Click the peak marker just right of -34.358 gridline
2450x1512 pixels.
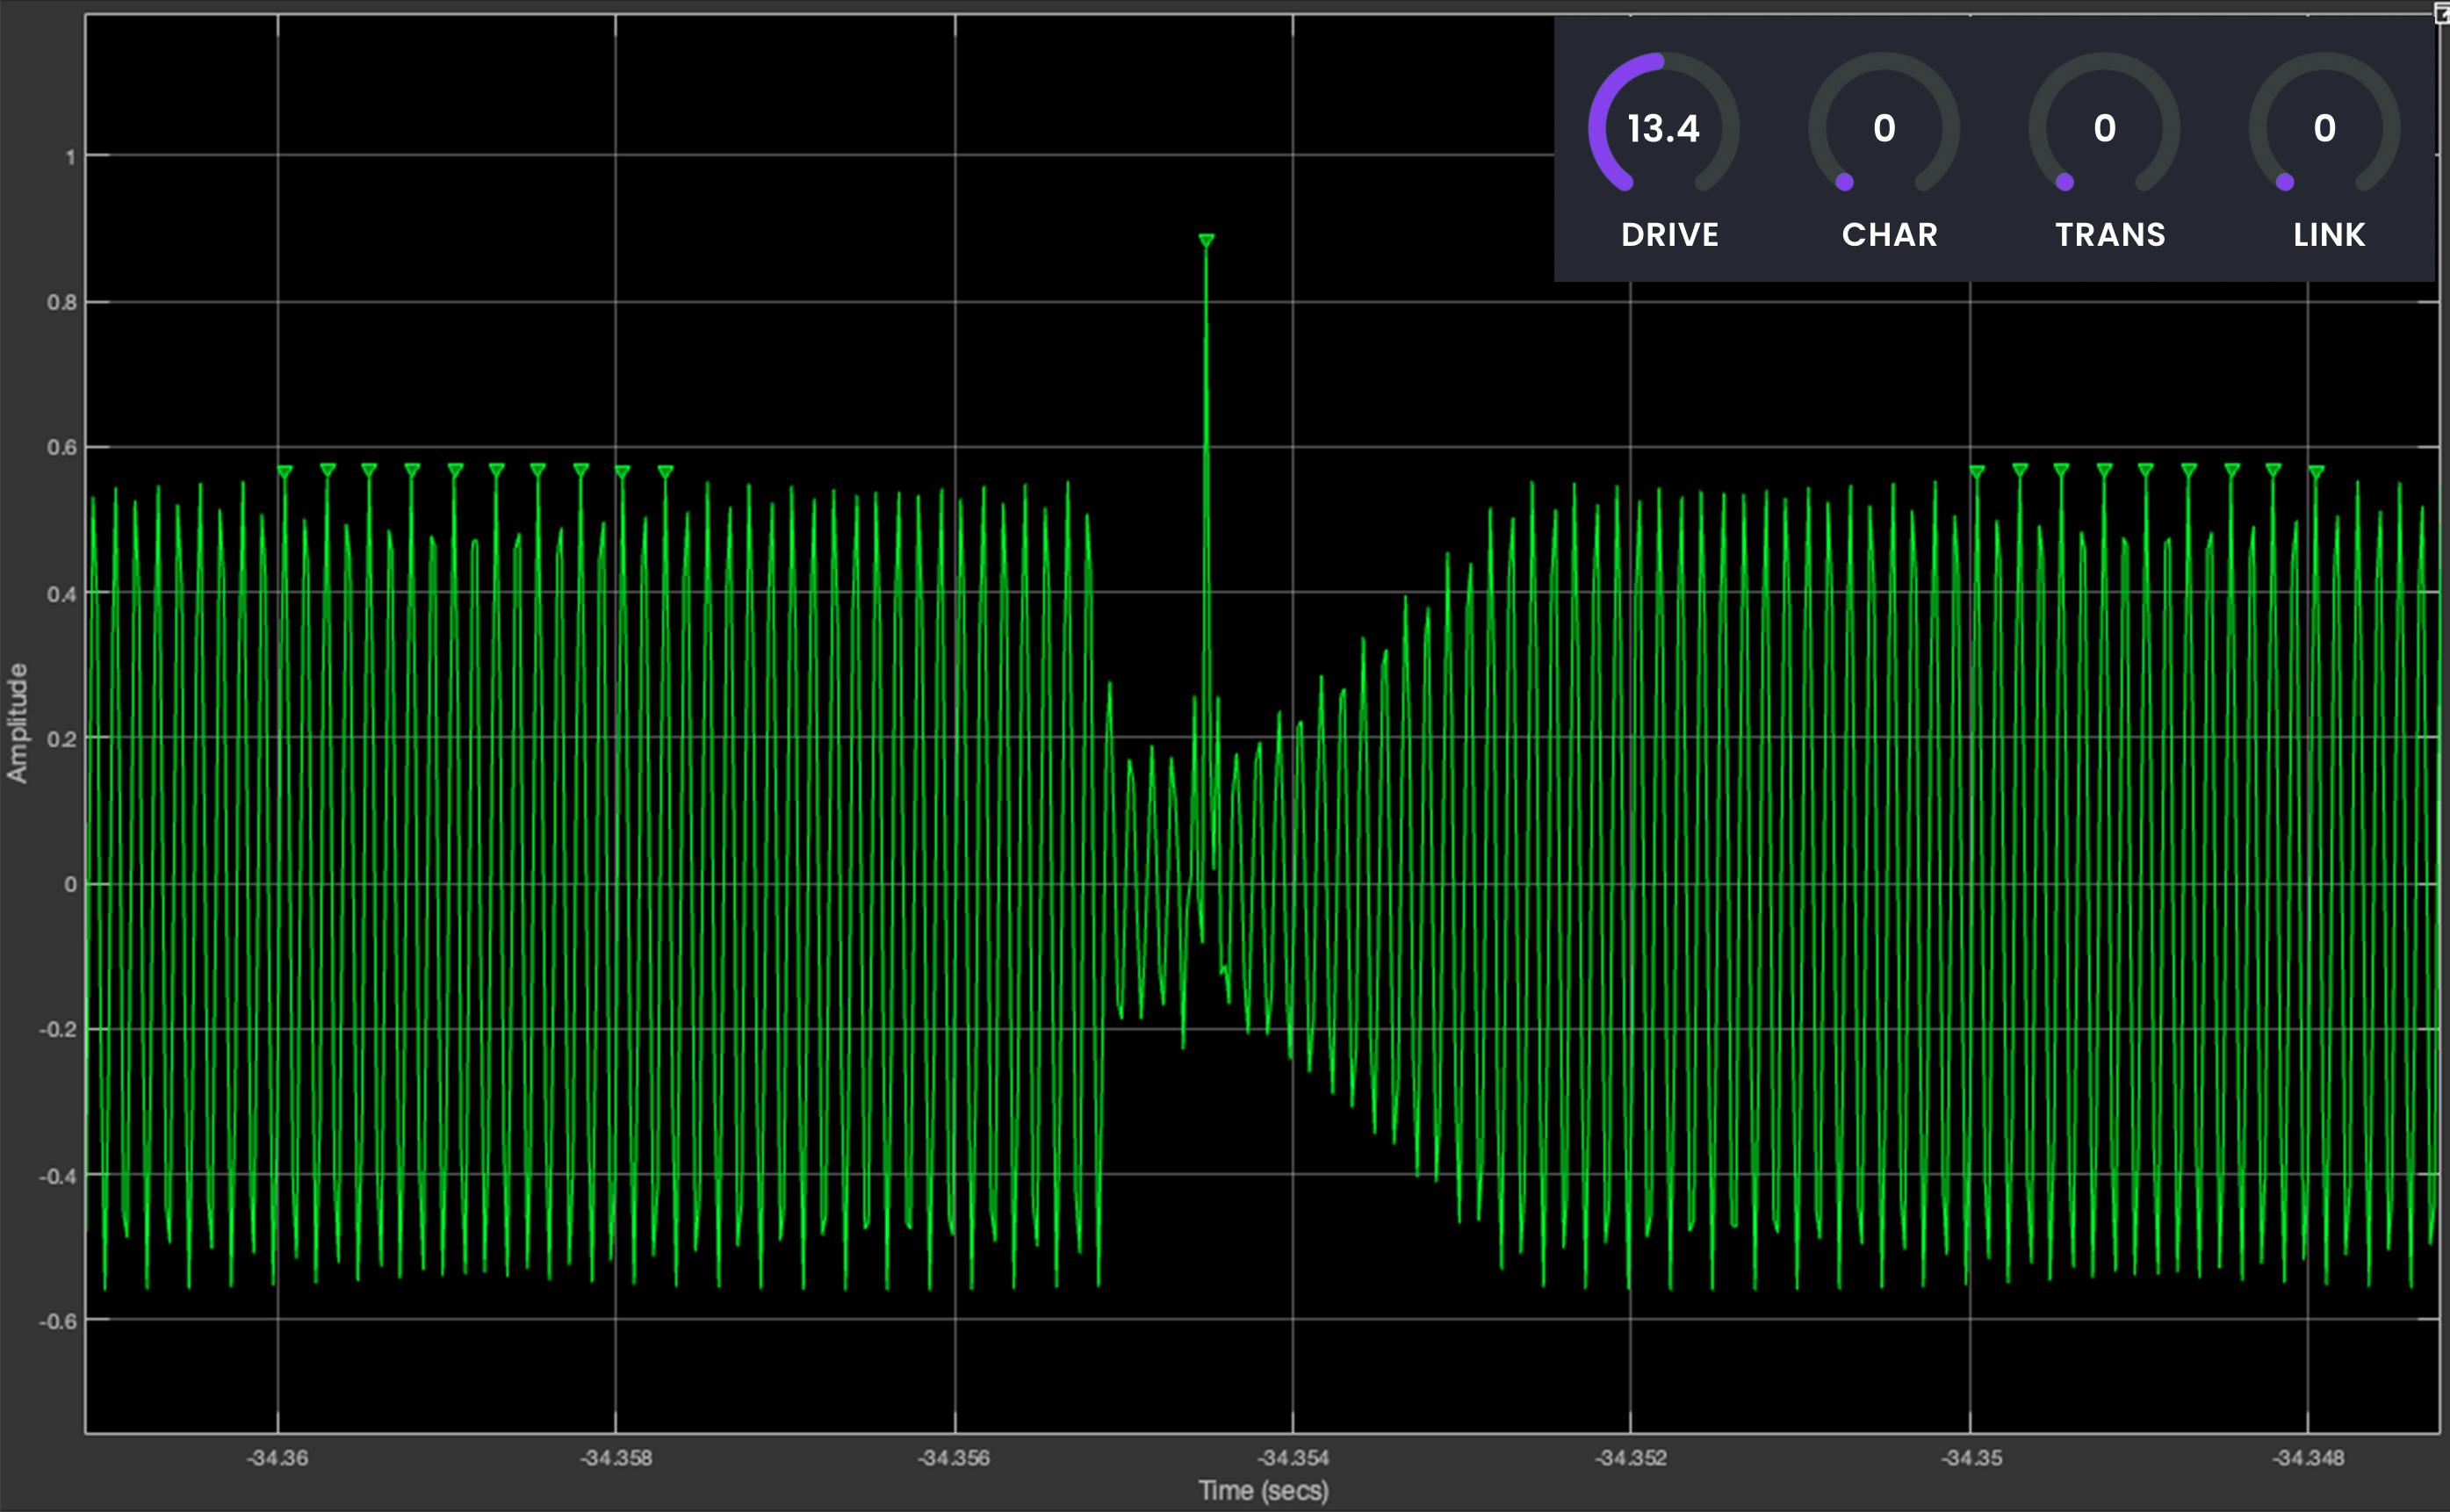click(622, 471)
